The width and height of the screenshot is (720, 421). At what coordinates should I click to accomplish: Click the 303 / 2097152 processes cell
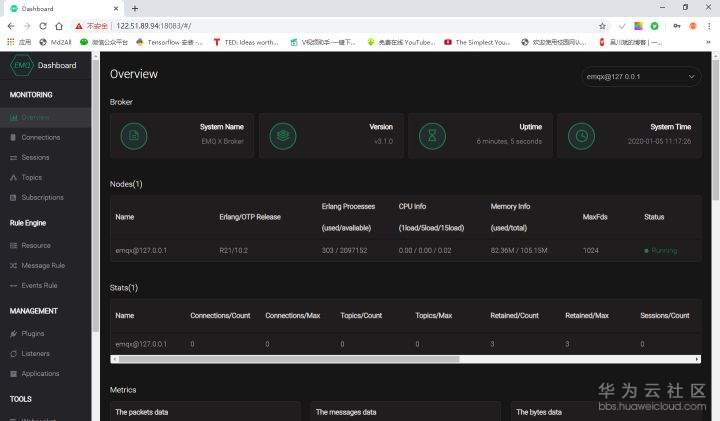click(344, 250)
